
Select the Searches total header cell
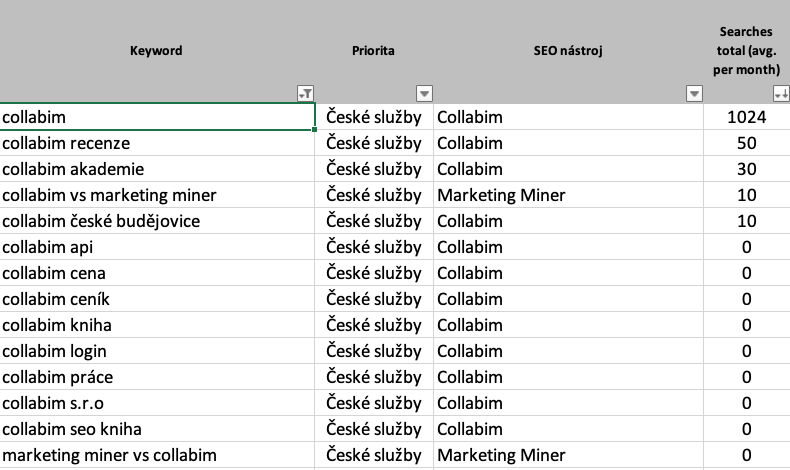click(747, 51)
